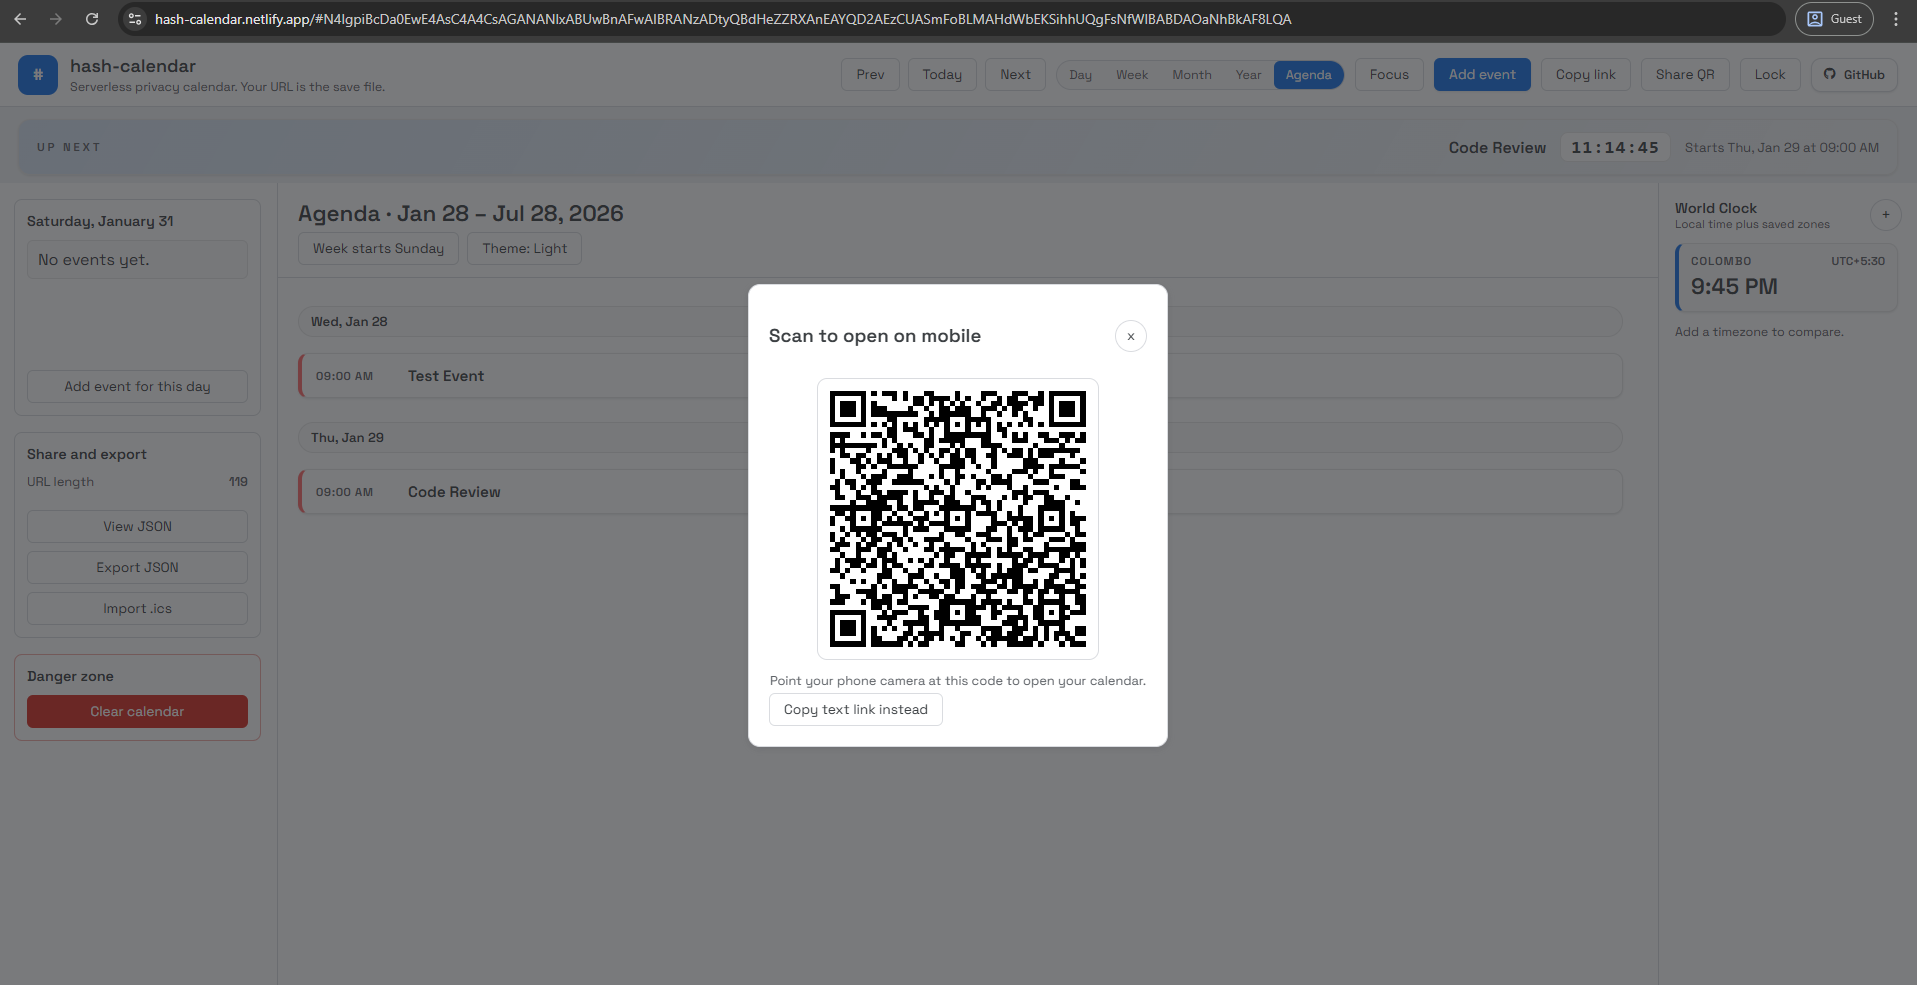Click the Saturday, January 31 heading
1917x985 pixels.
(100, 221)
